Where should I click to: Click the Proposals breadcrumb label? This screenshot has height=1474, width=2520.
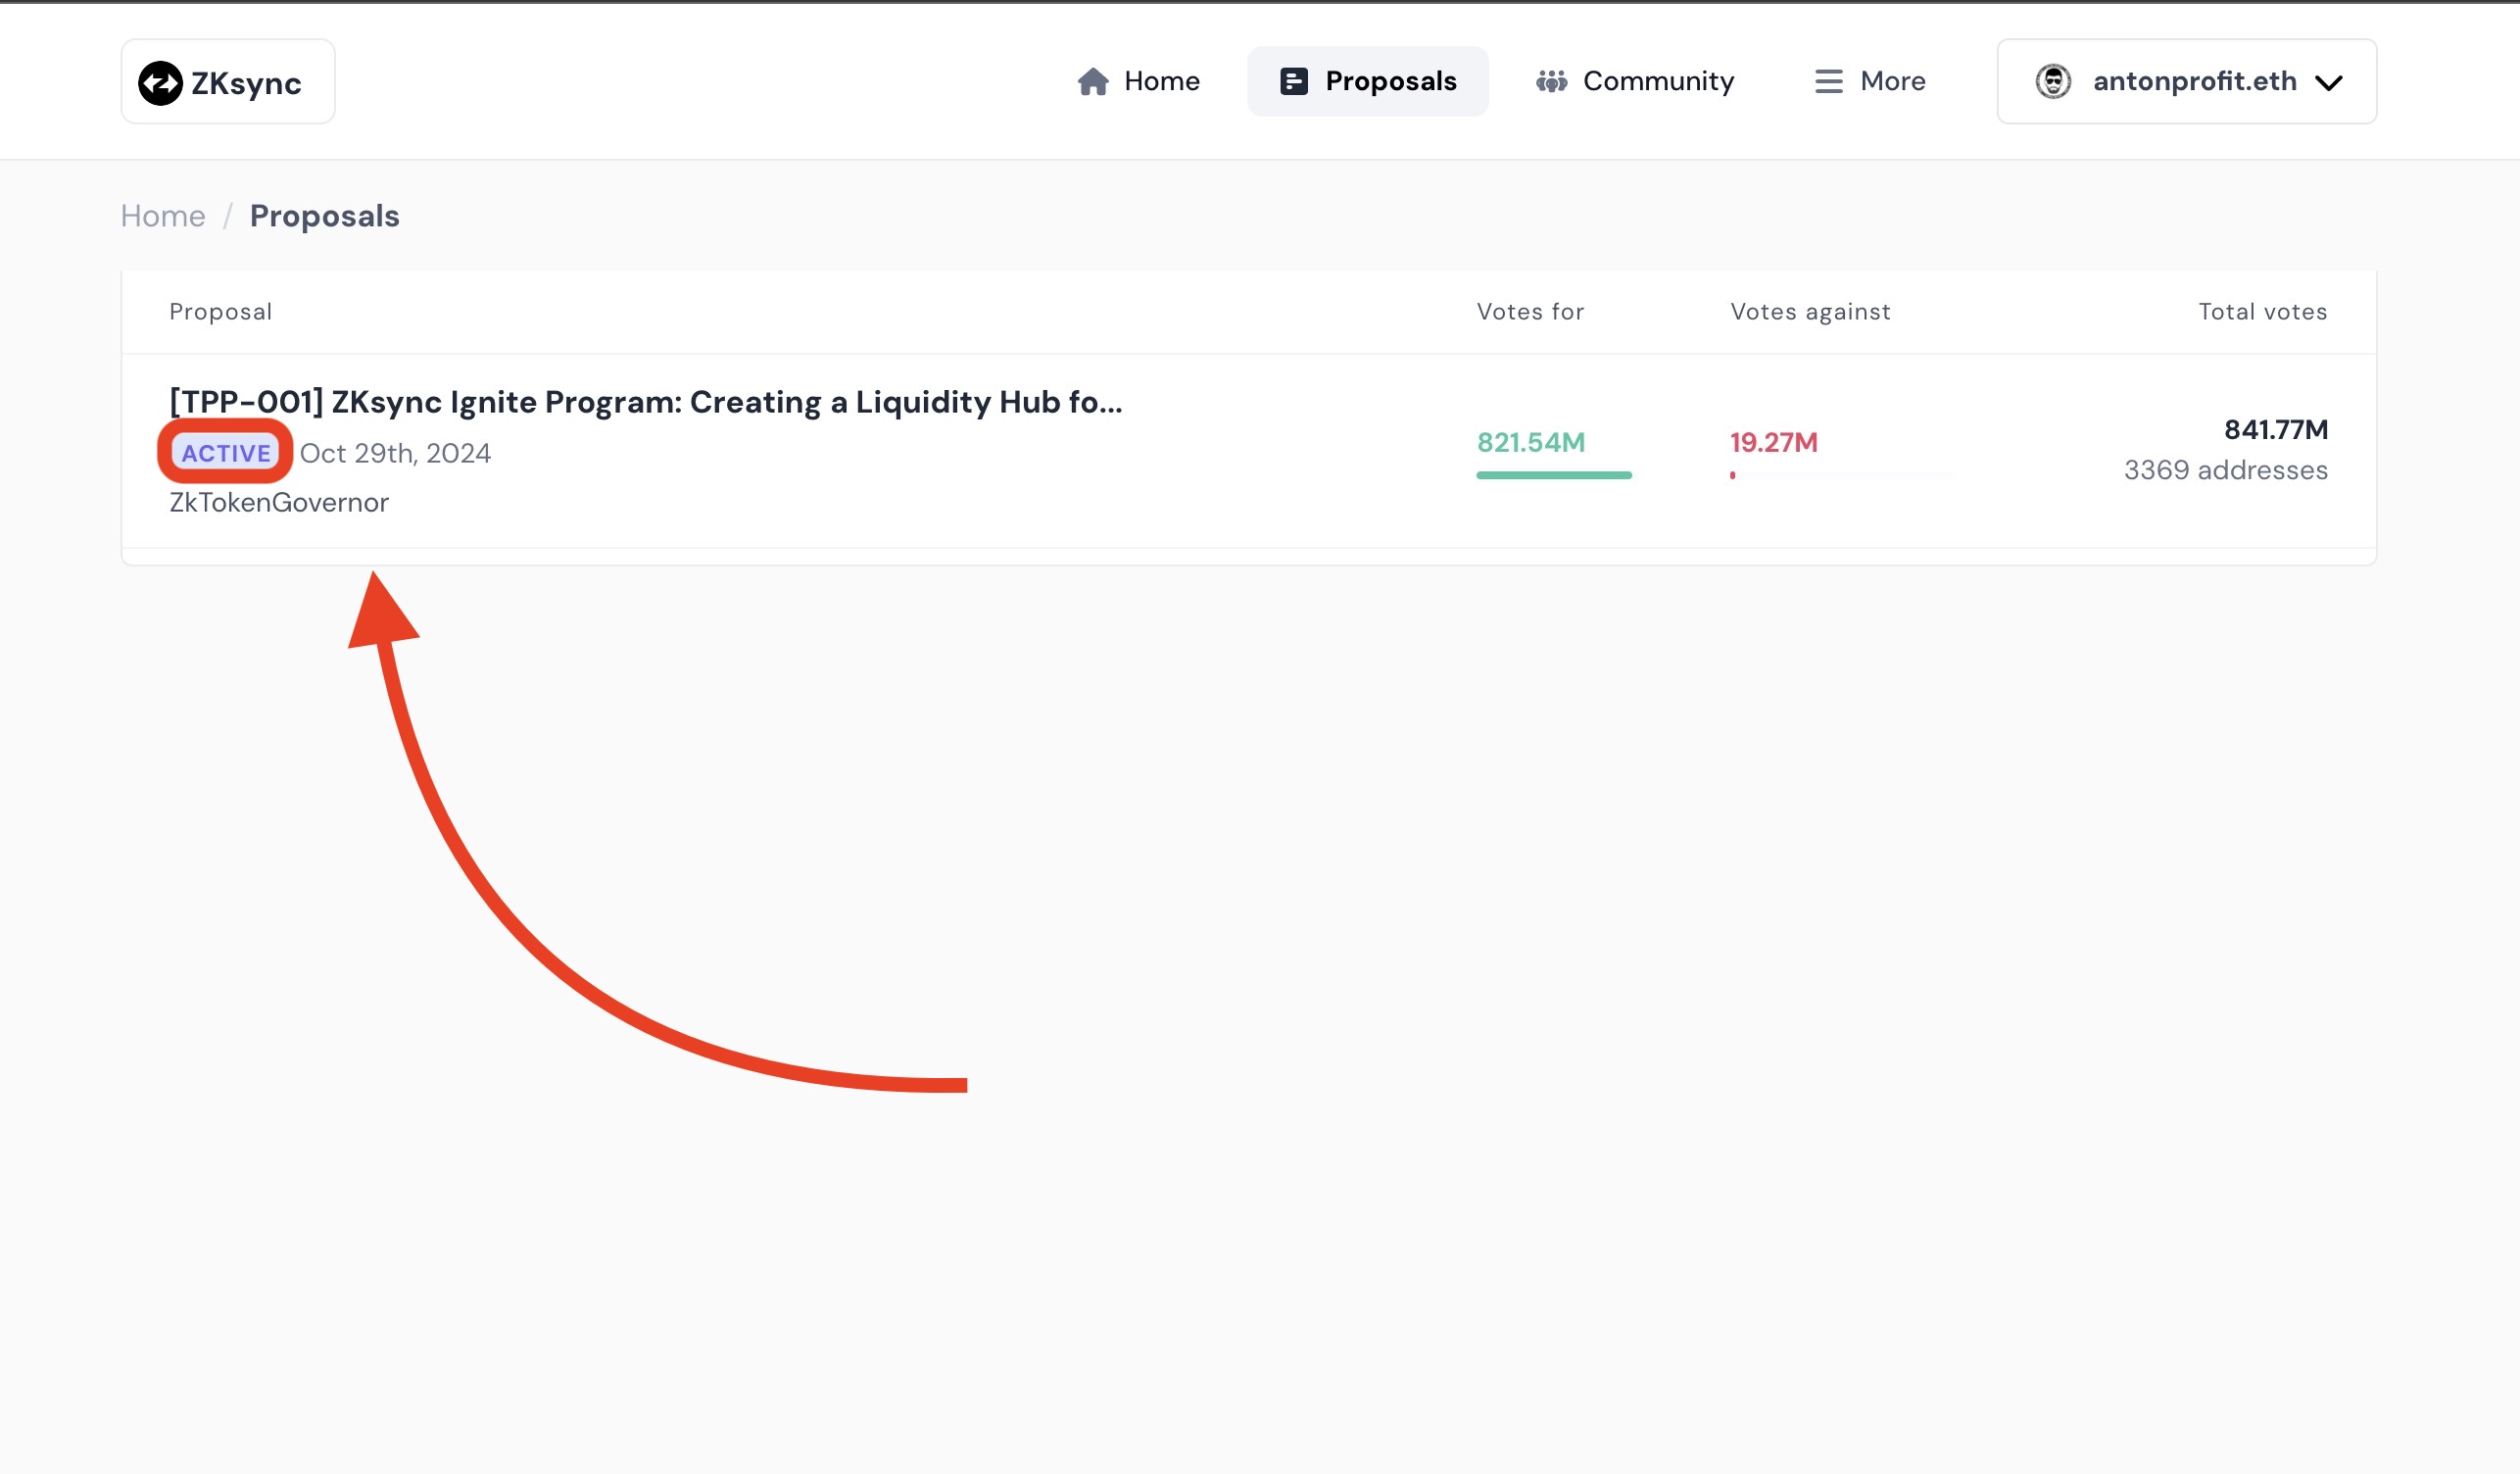(x=325, y=216)
